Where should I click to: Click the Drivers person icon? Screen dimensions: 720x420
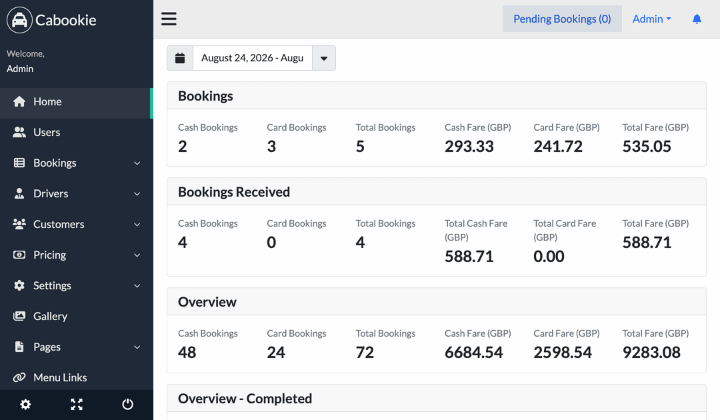point(19,193)
